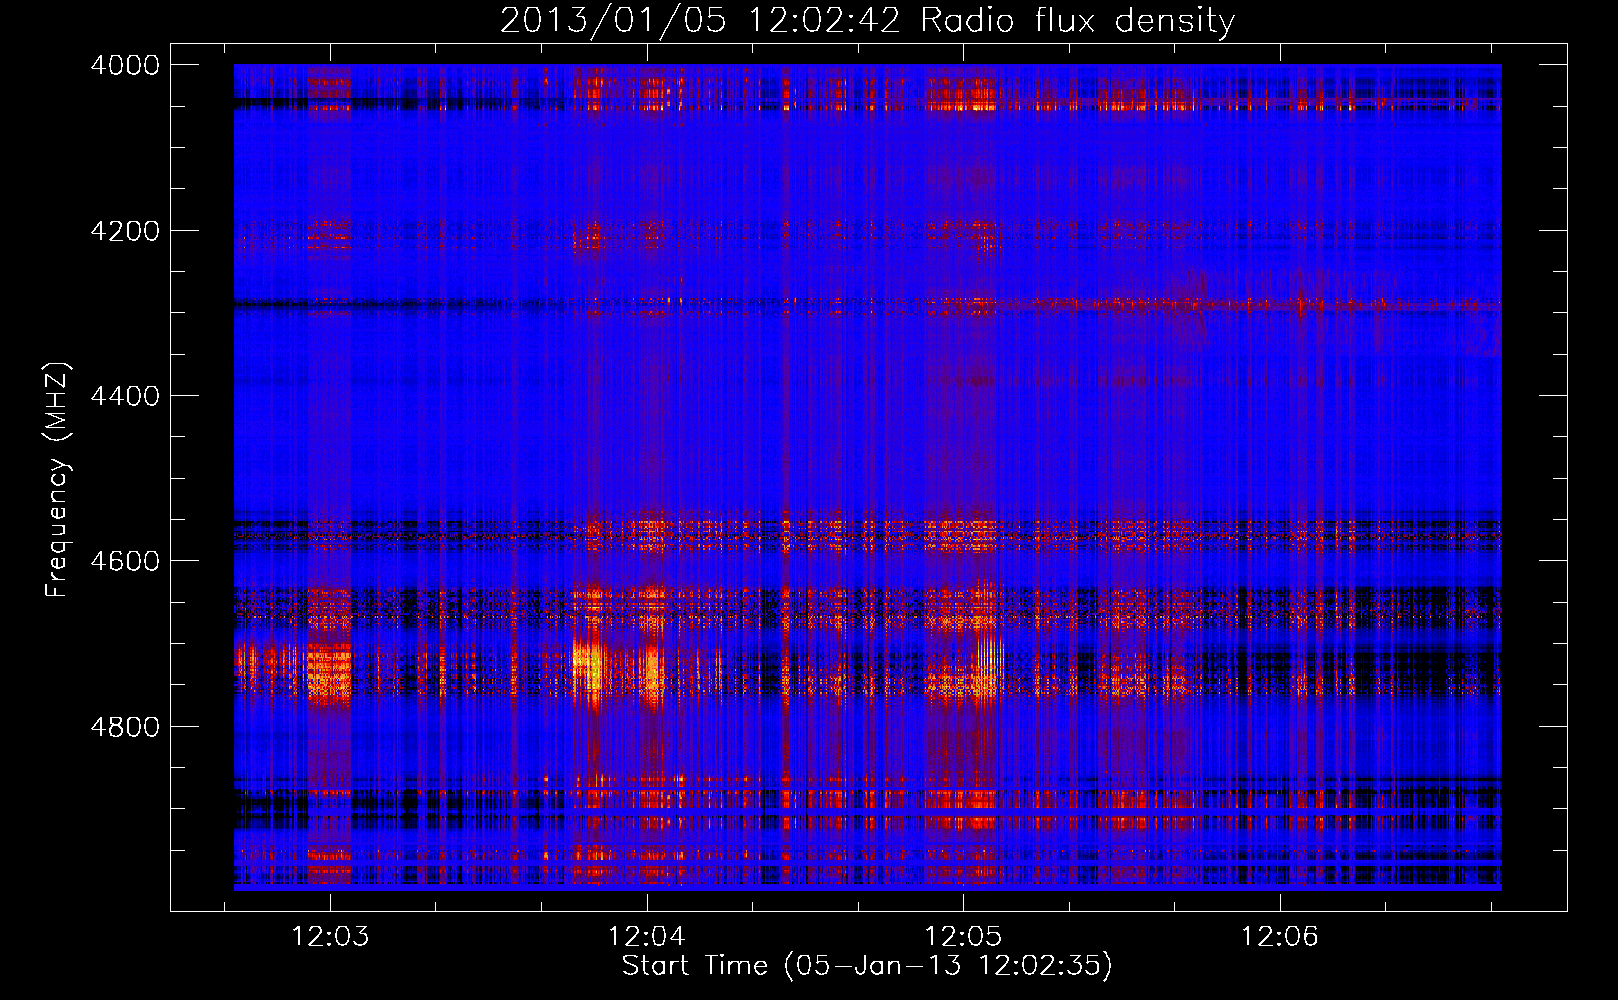Click the 4600 frequency axis label
Screen dimensions: 1618x1000
125,561
